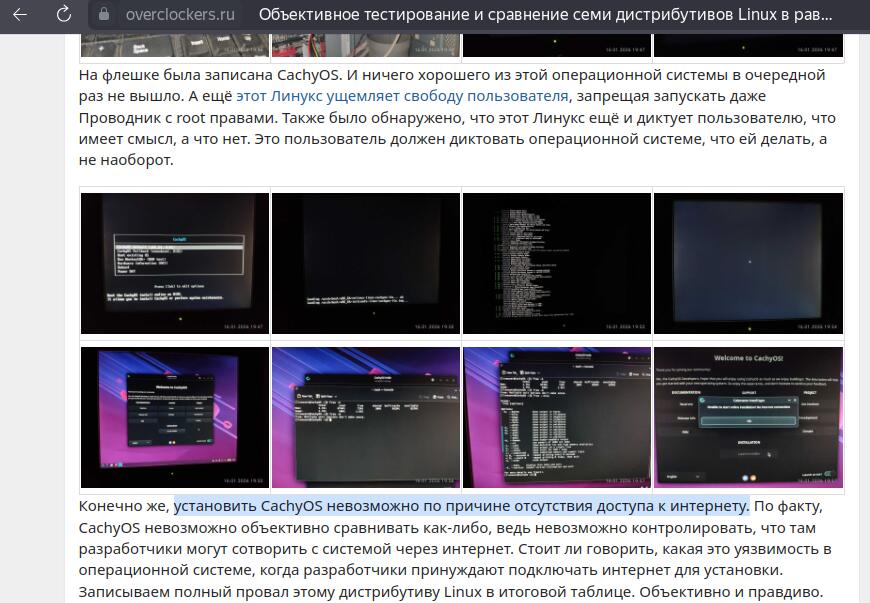The width and height of the screenshot is (870, 603).
Task: Open thumbnail of terminal with long listing output
Action: point(557,417)
